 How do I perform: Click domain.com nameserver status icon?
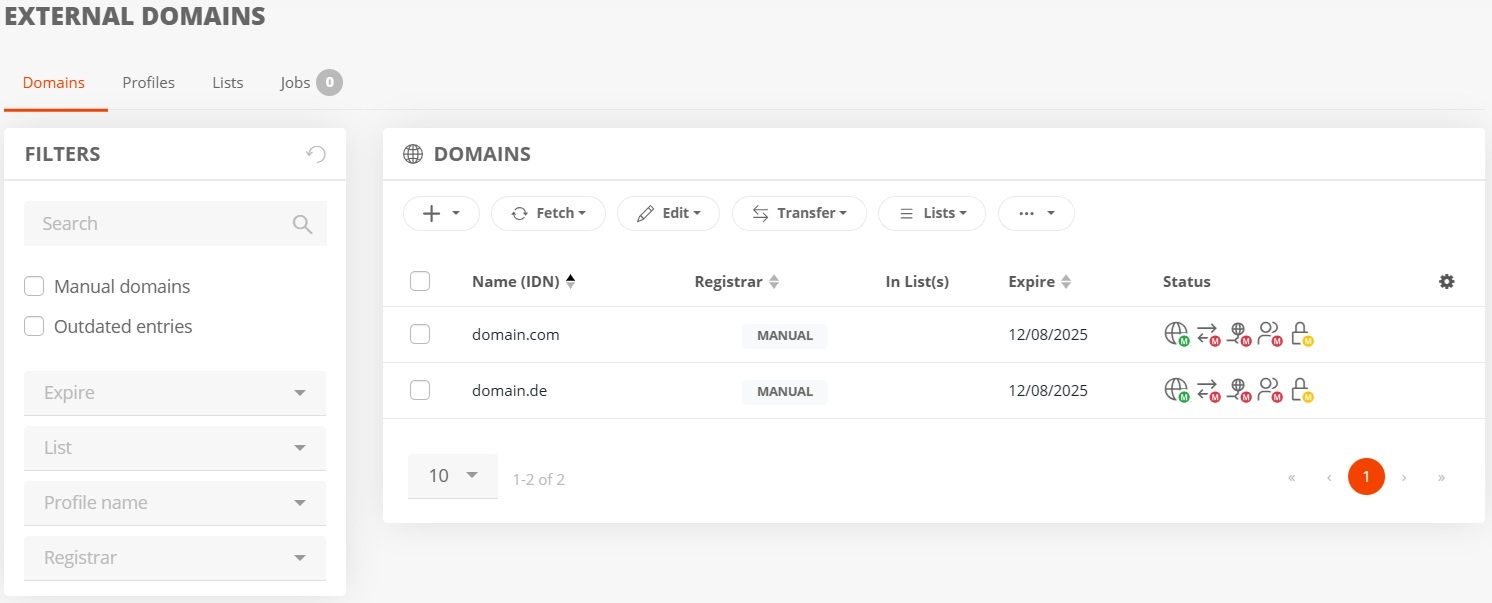tap(1239, 334)
